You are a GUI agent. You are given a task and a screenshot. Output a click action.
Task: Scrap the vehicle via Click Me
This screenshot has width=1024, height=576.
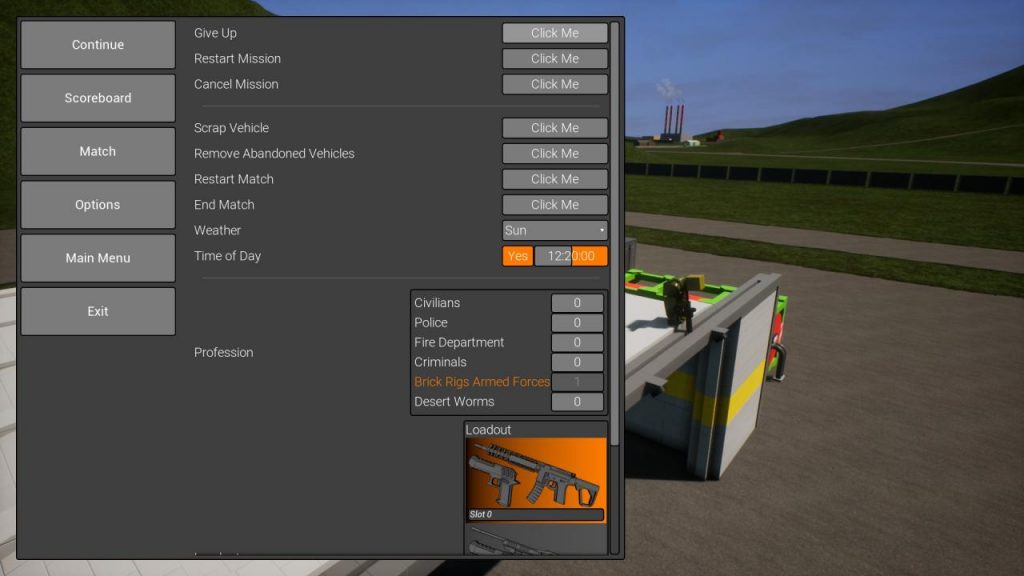[x=555, y=128]
